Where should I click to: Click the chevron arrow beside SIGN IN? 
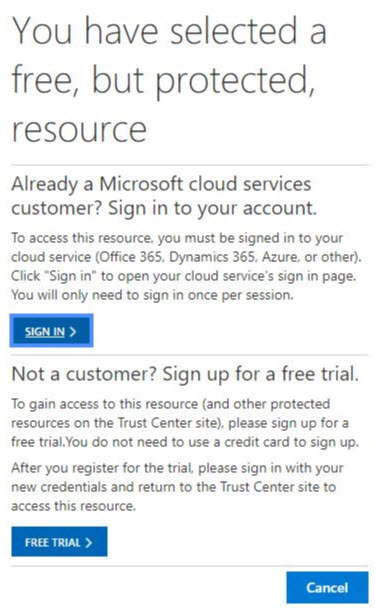(x=73, y=332)
